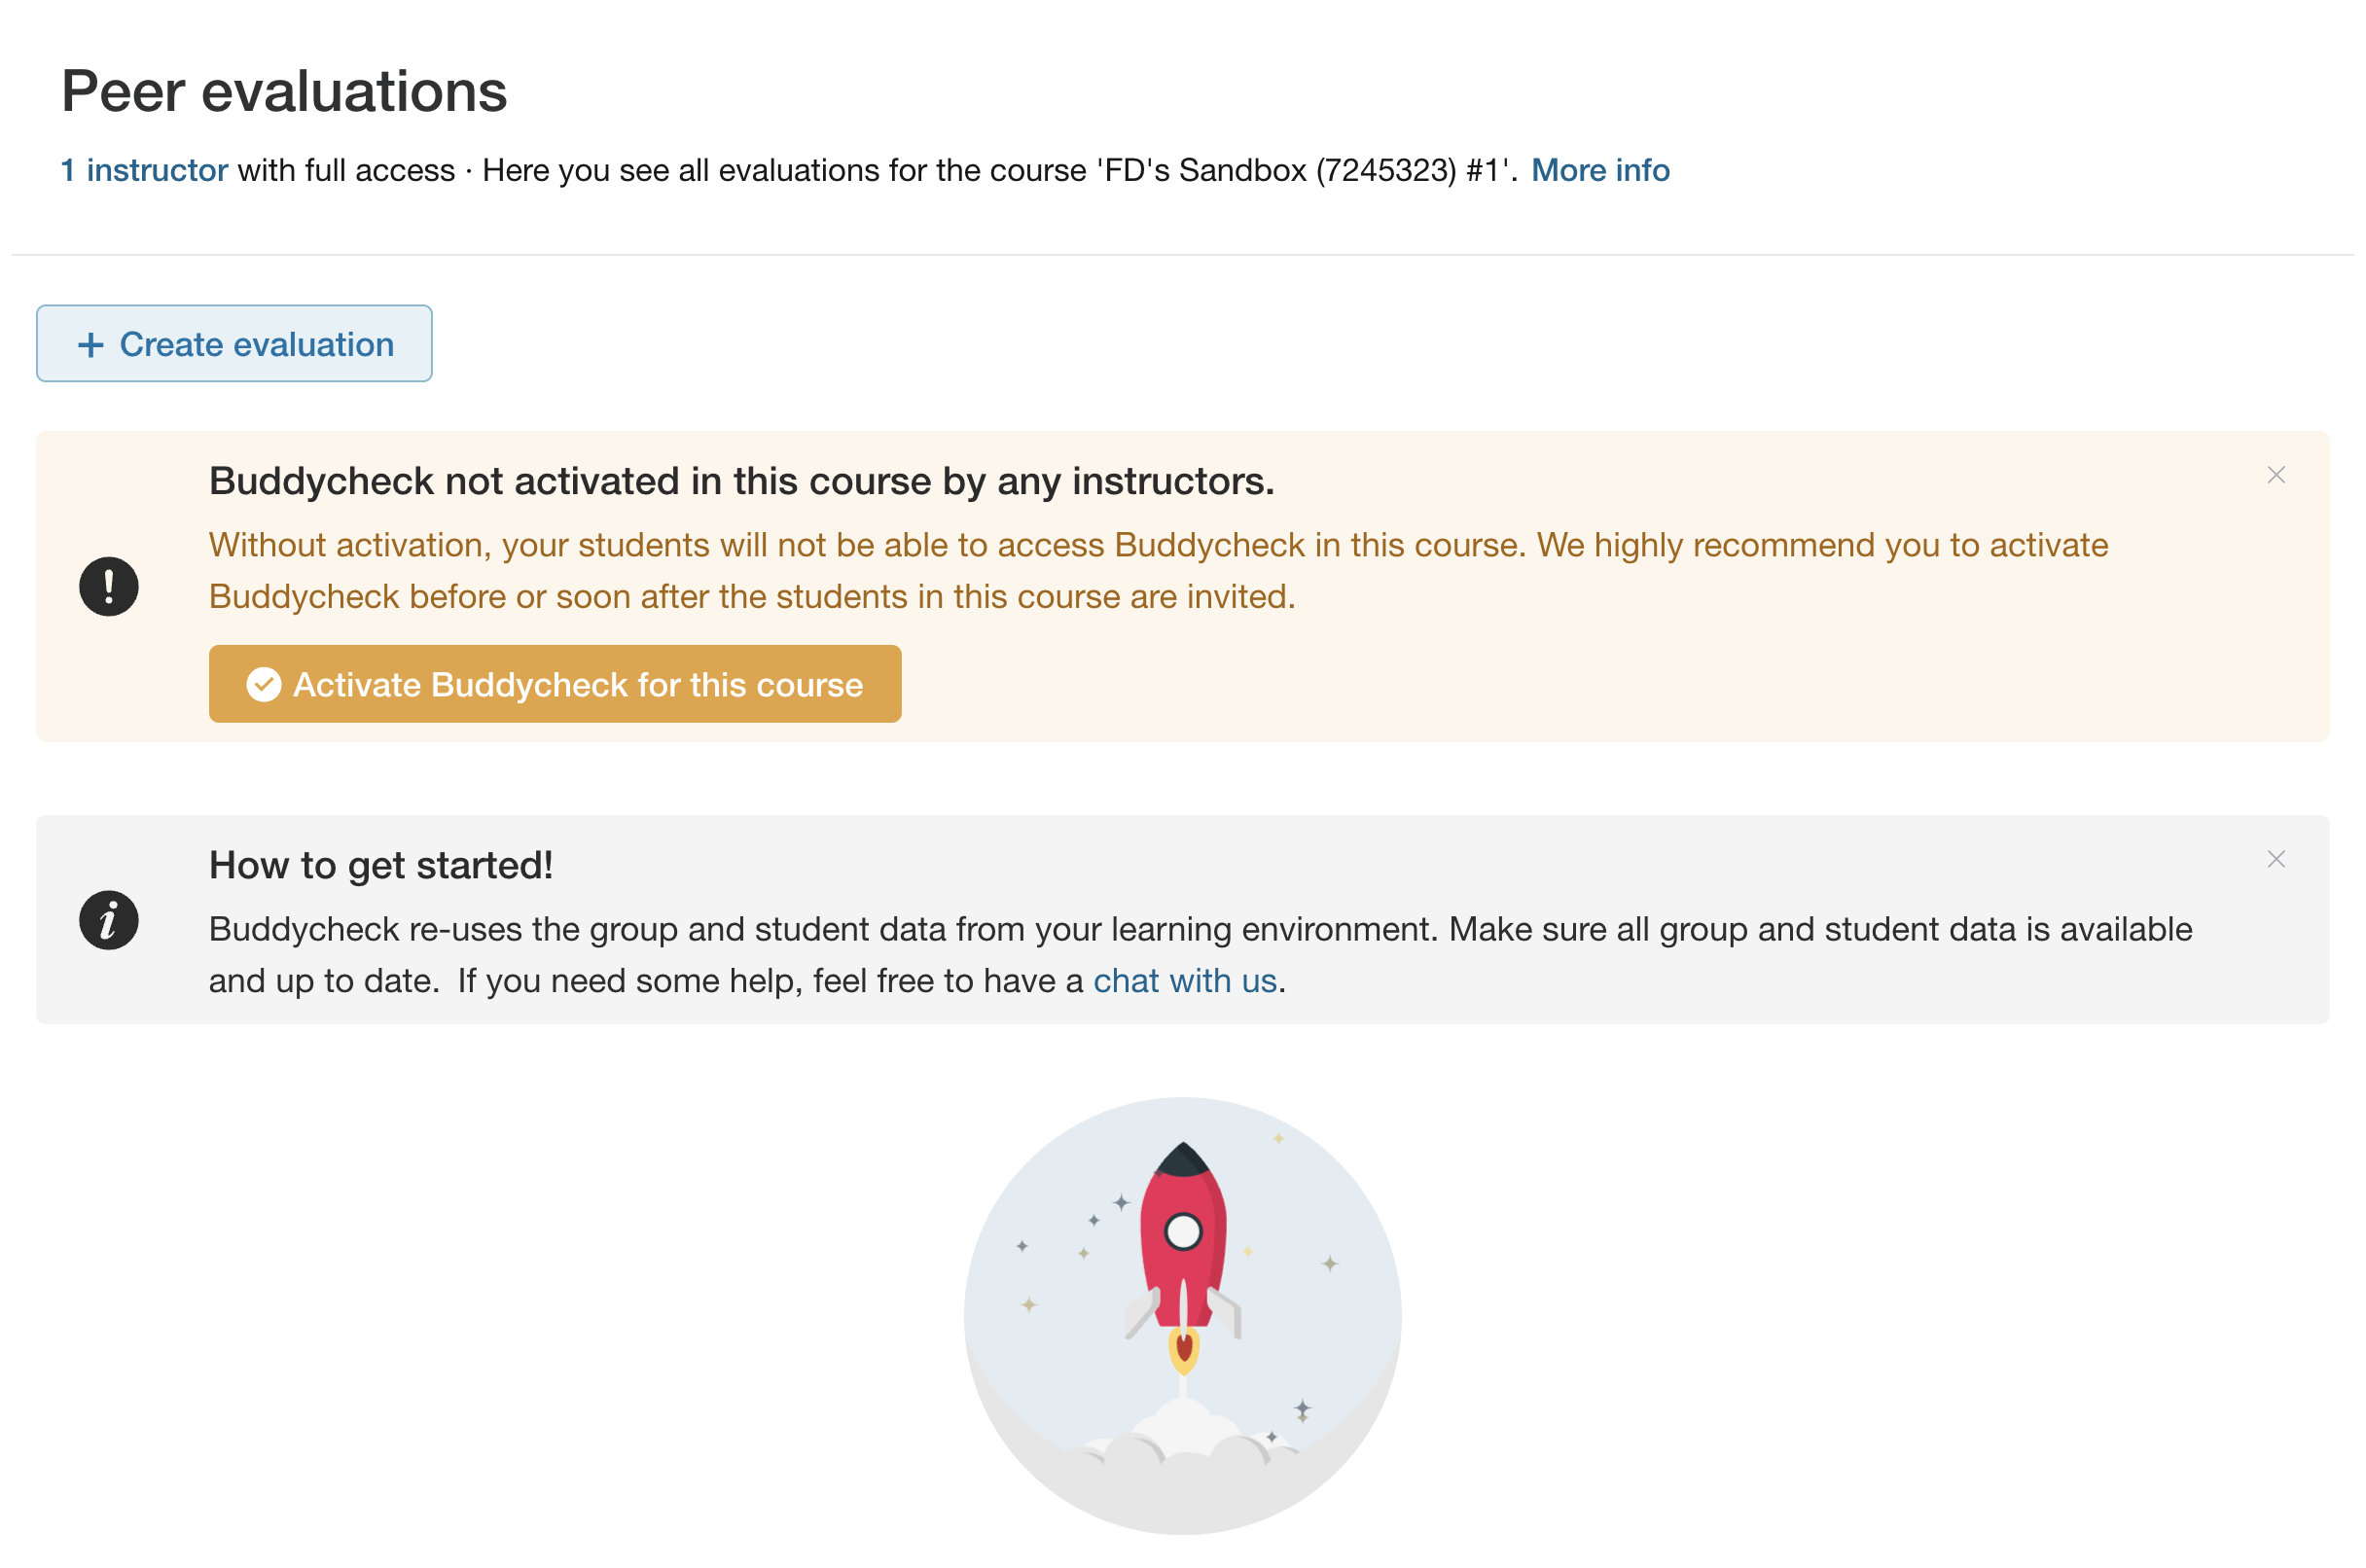This screenshot has height=1568, width=2366.
Task: Close the How to get started banner
Action: coord(2276,859)
